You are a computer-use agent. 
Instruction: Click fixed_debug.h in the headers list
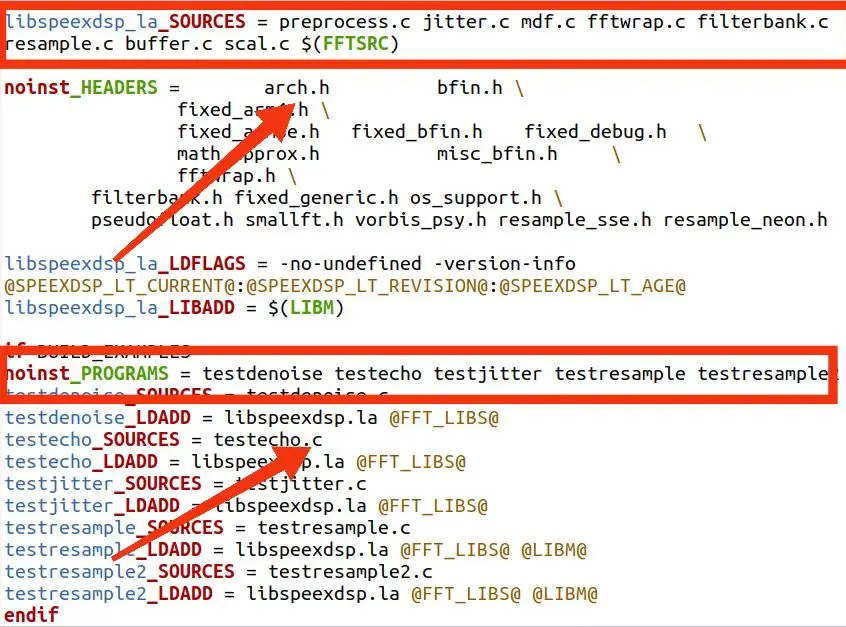click(x=595, y=132)
